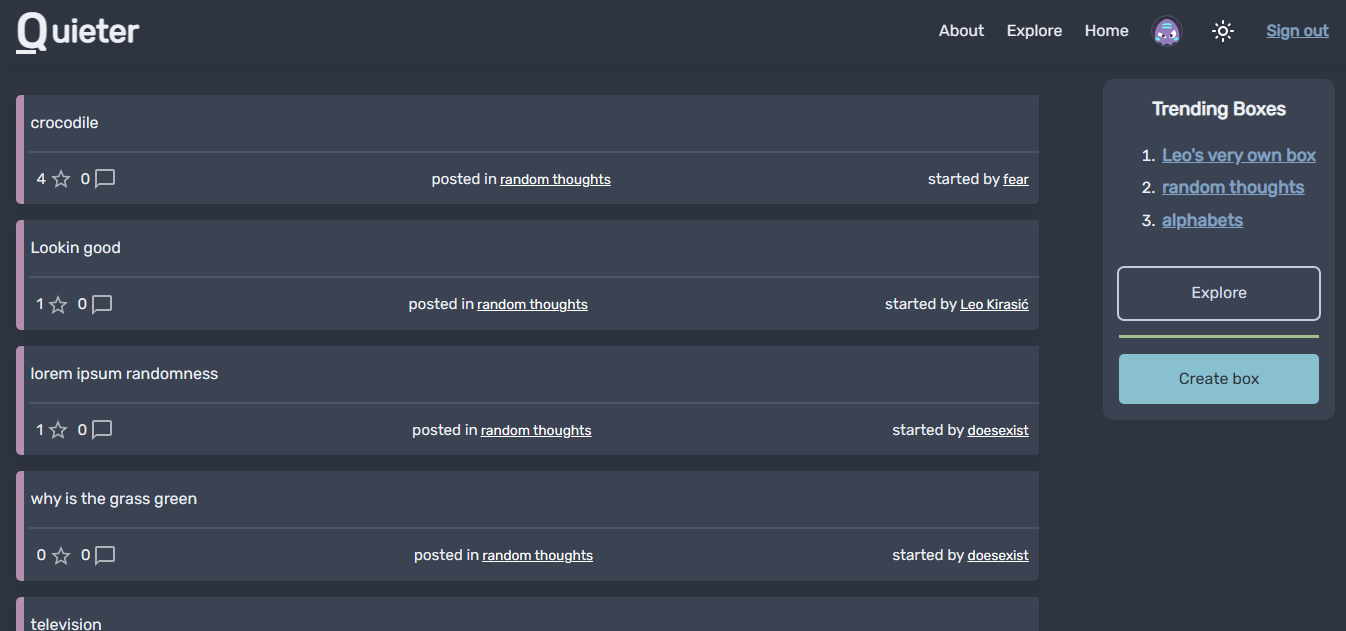Open comments on the grass green post
This screenshot has height=631, width=1346.
click(x=105, y=555)
